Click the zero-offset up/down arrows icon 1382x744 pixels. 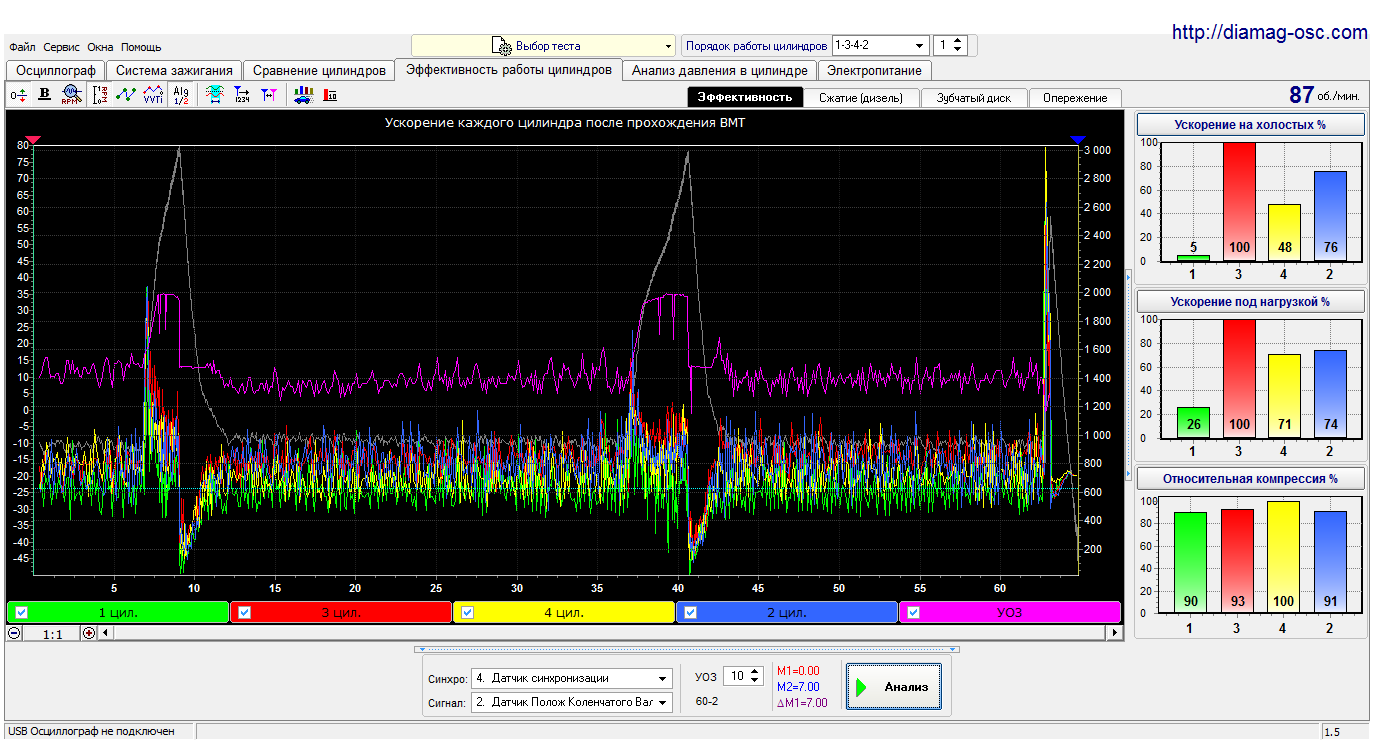pos(19,95)
